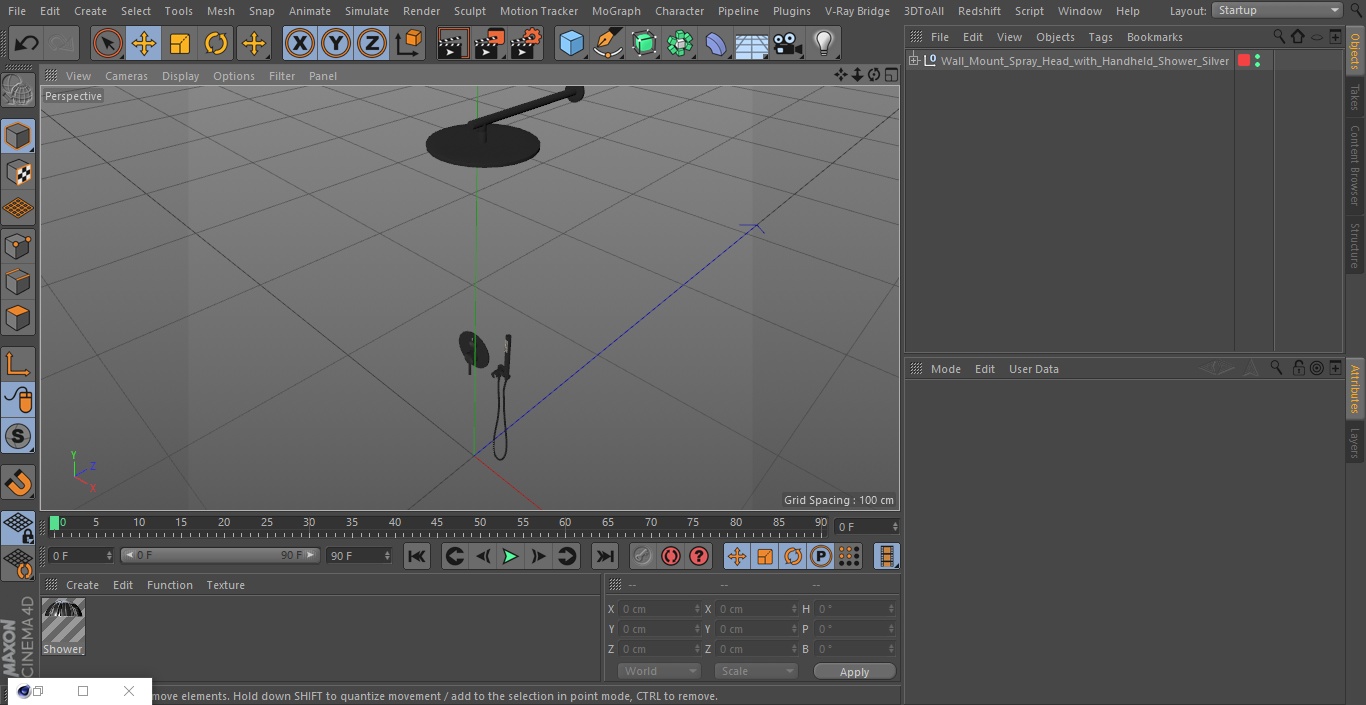This screenshot has width=1366, height=705.
Task: Open viewport Cameras menu
Action: (126, 76)
